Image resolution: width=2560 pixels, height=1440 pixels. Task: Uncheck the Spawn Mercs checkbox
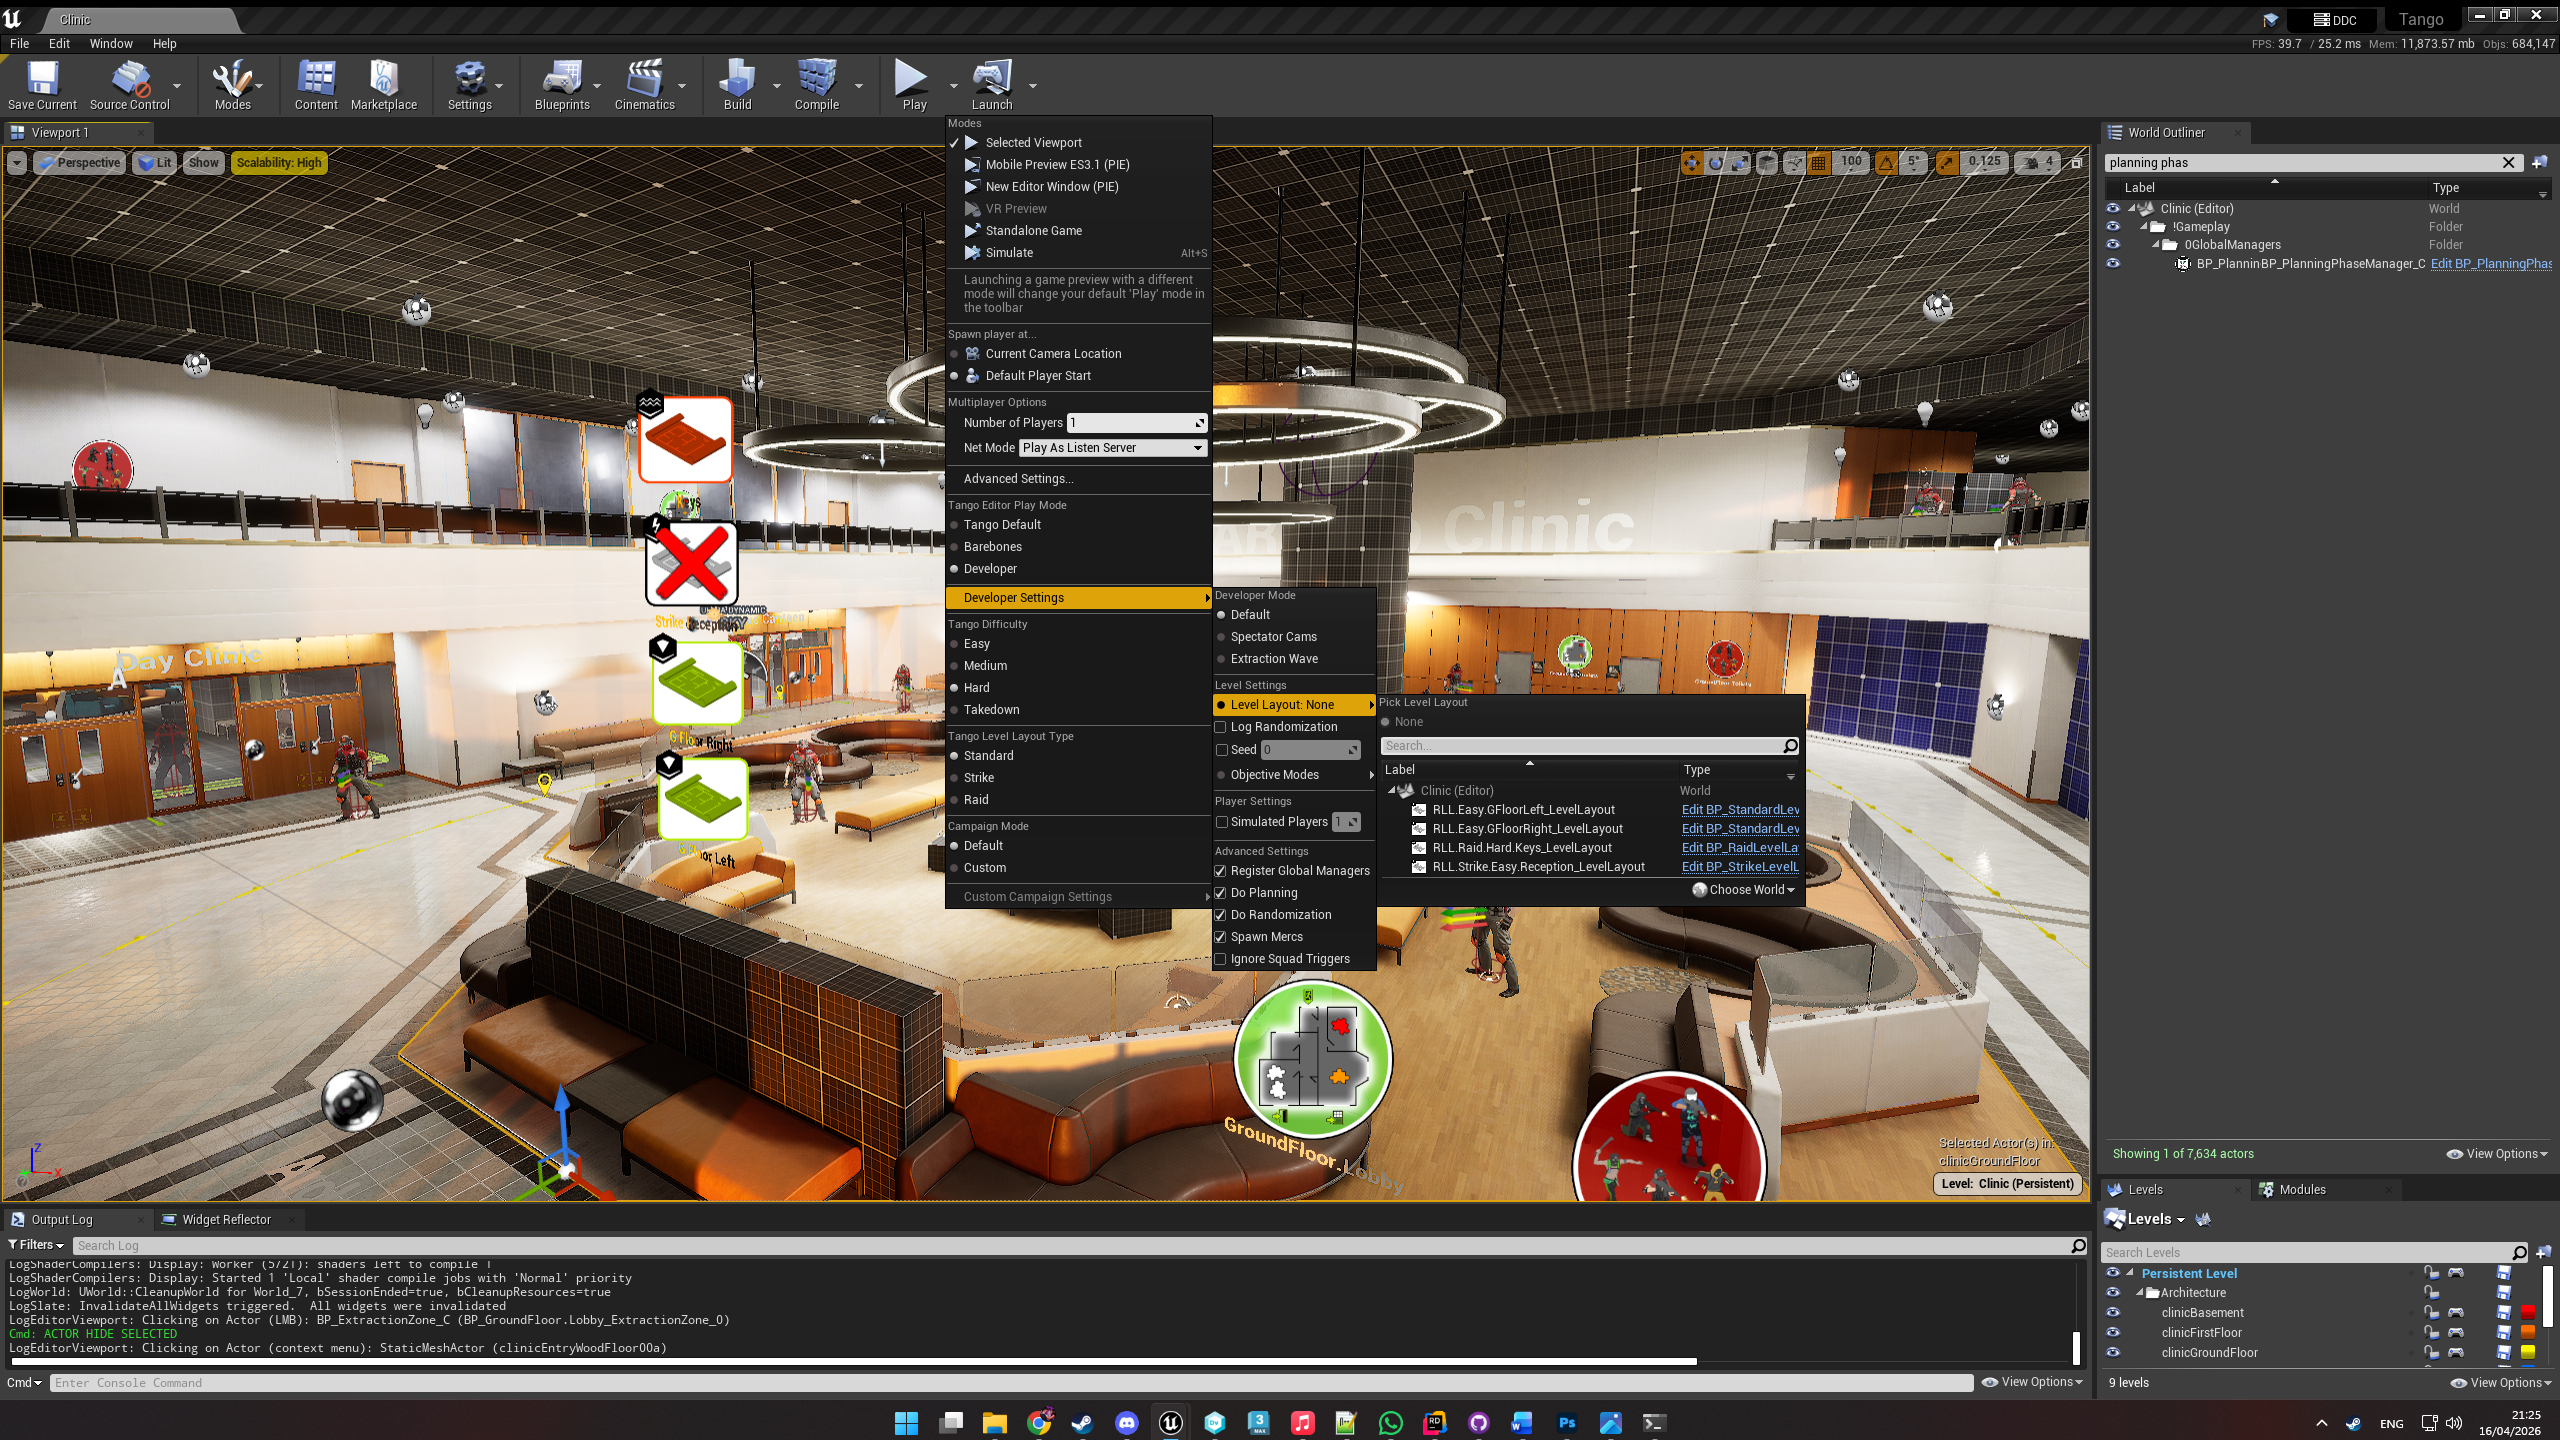1220,937
